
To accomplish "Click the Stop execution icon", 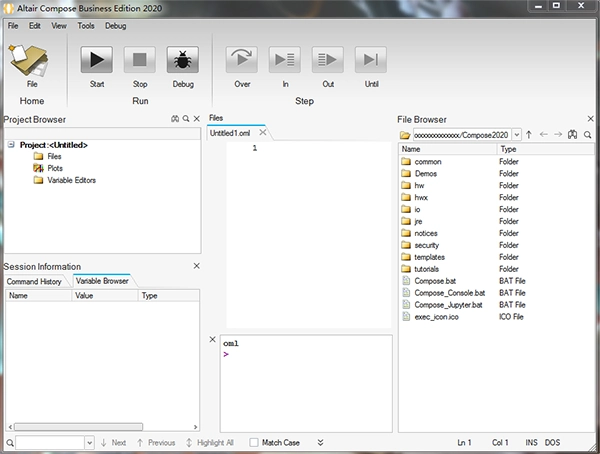I will 140,60.
